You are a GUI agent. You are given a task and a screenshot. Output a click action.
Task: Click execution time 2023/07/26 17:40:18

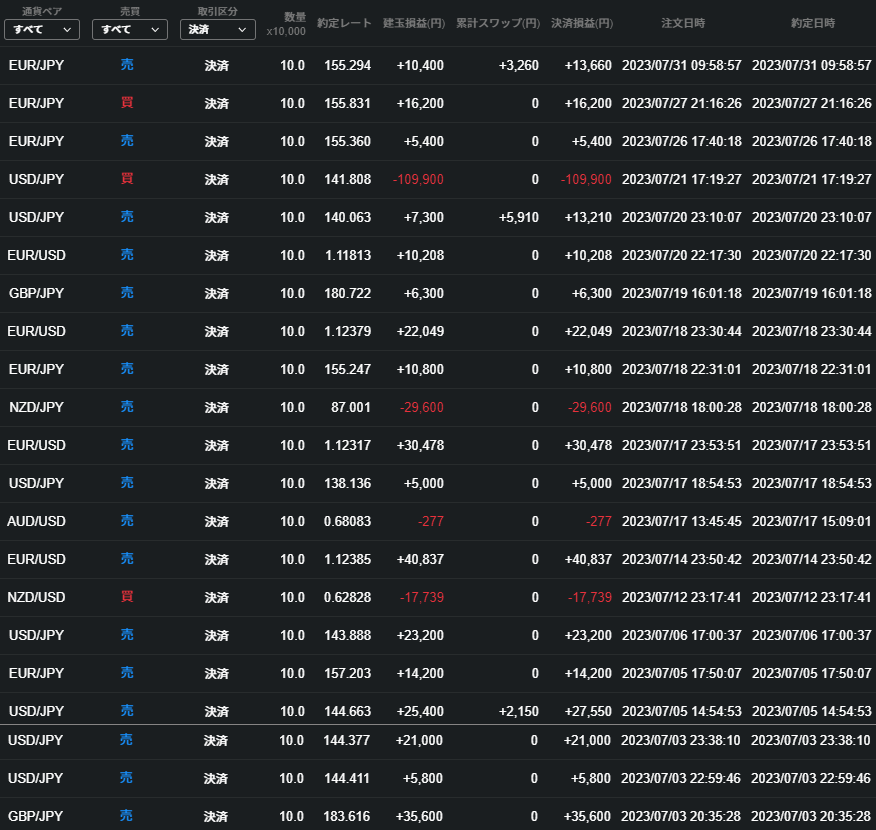pyautogui.click(x=812, y=141)
